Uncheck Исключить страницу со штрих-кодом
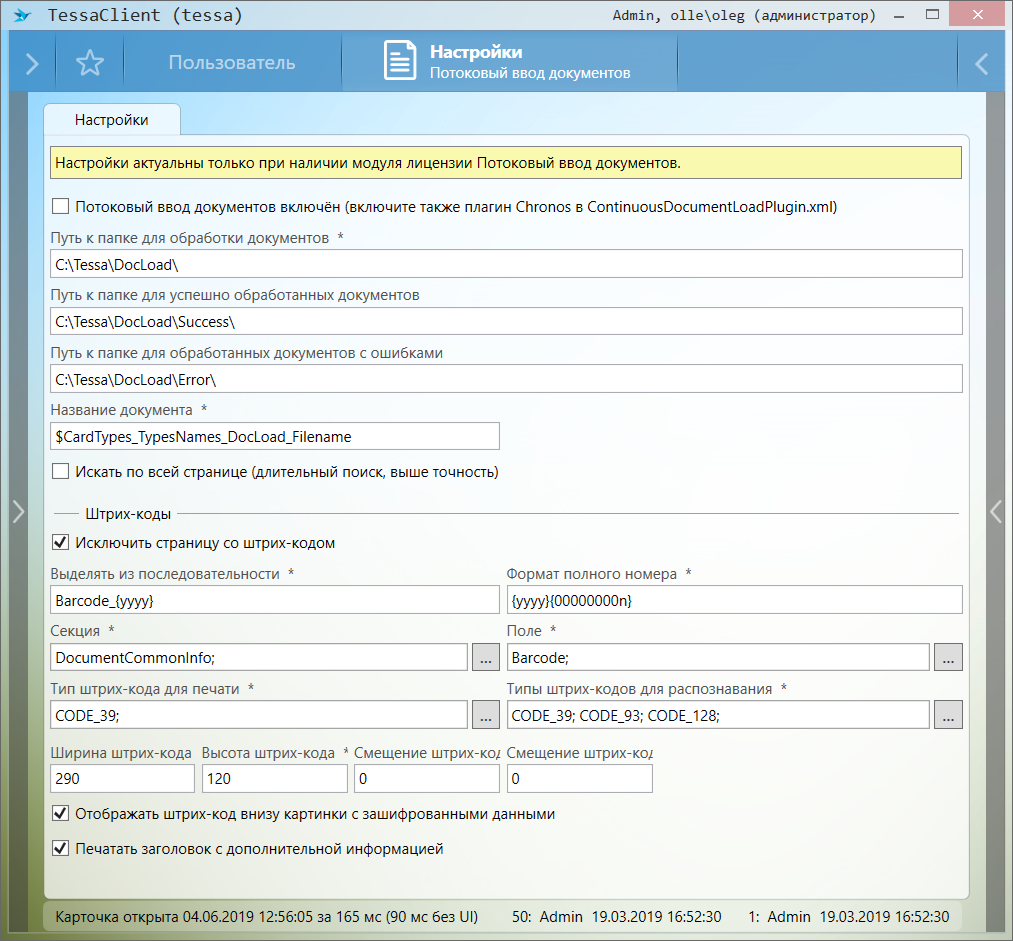 click(x=61, y=543)
